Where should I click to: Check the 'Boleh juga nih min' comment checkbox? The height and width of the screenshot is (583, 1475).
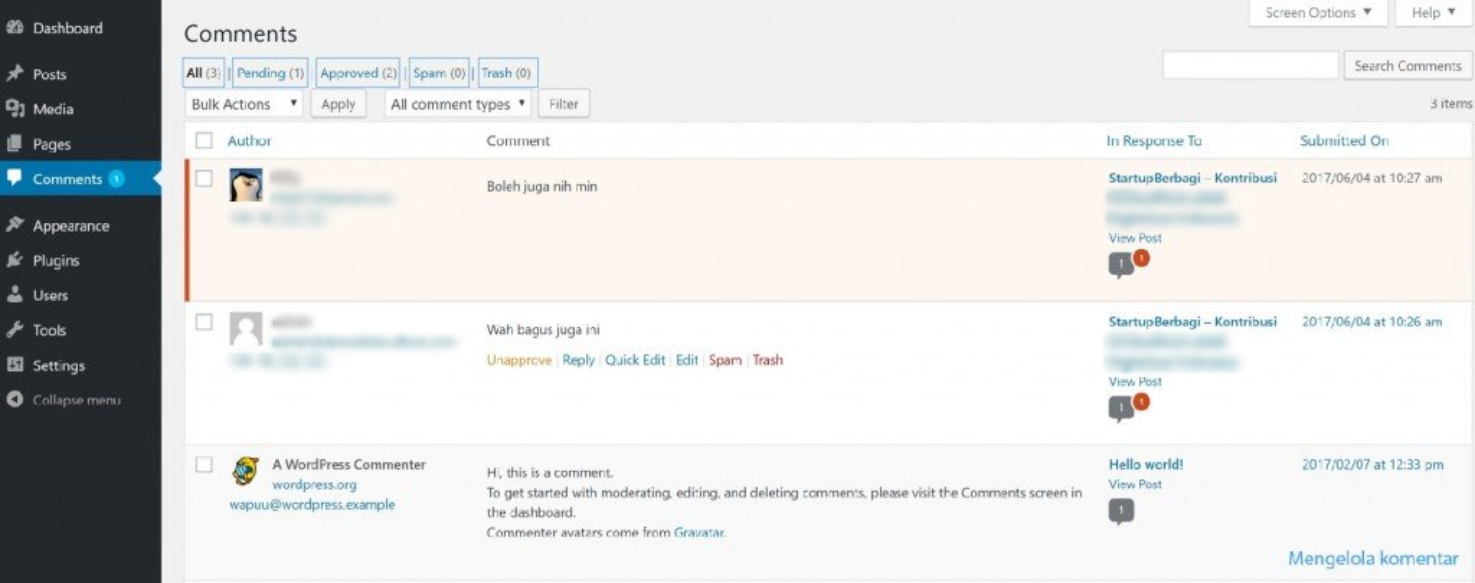click(x=204, y=178)
